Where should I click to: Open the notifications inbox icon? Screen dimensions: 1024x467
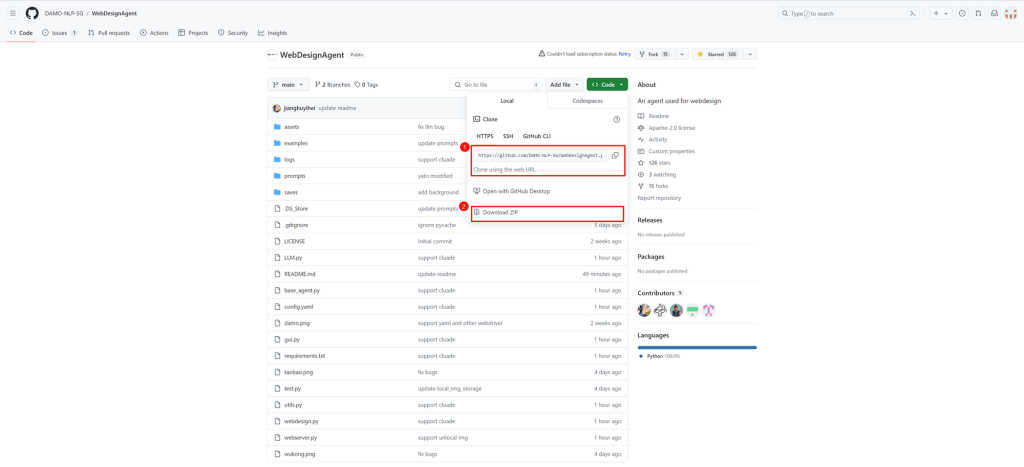(x=994, y=13)
